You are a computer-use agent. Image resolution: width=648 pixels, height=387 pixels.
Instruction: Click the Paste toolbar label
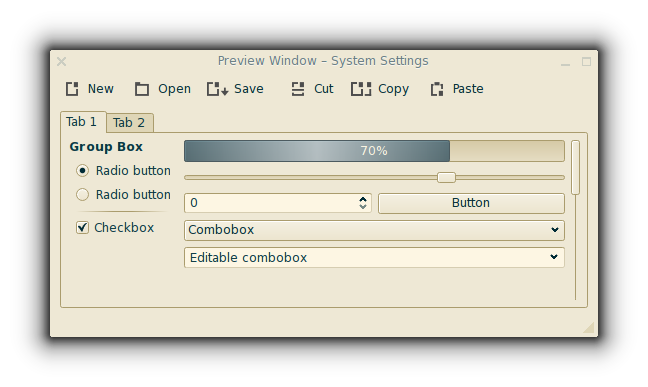point(468,89)
